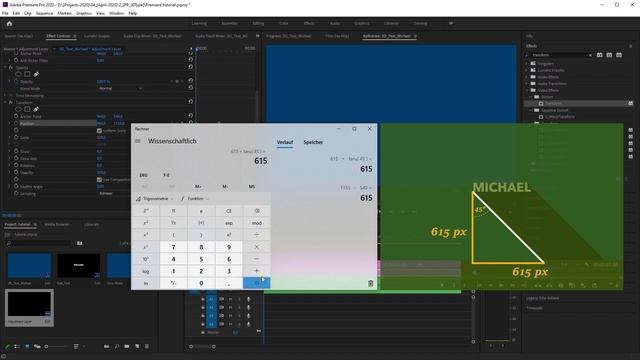Image resolution: width=640 pixels, height=360 pixels.
Task: Uncheck Use Composition's Shutter Angle checkbox
Action: 99,180
